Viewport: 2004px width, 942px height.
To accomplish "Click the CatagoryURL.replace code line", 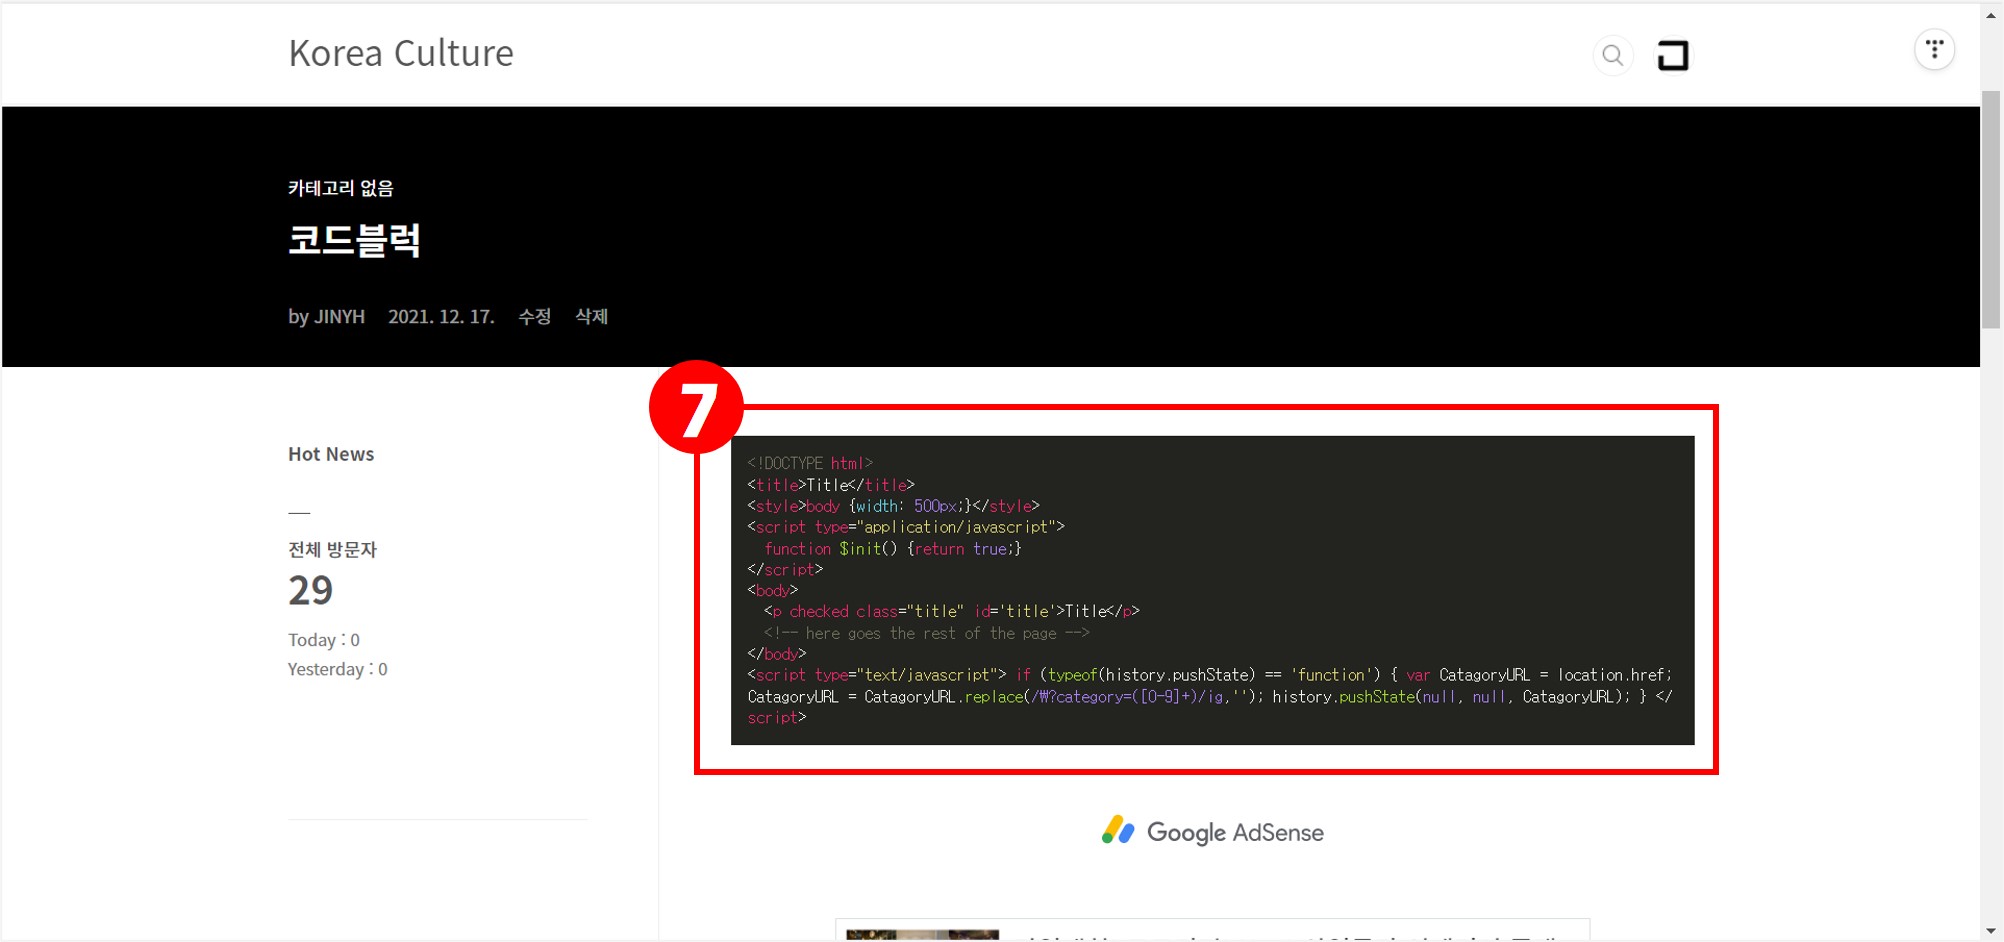I will tap(1210, 696).
